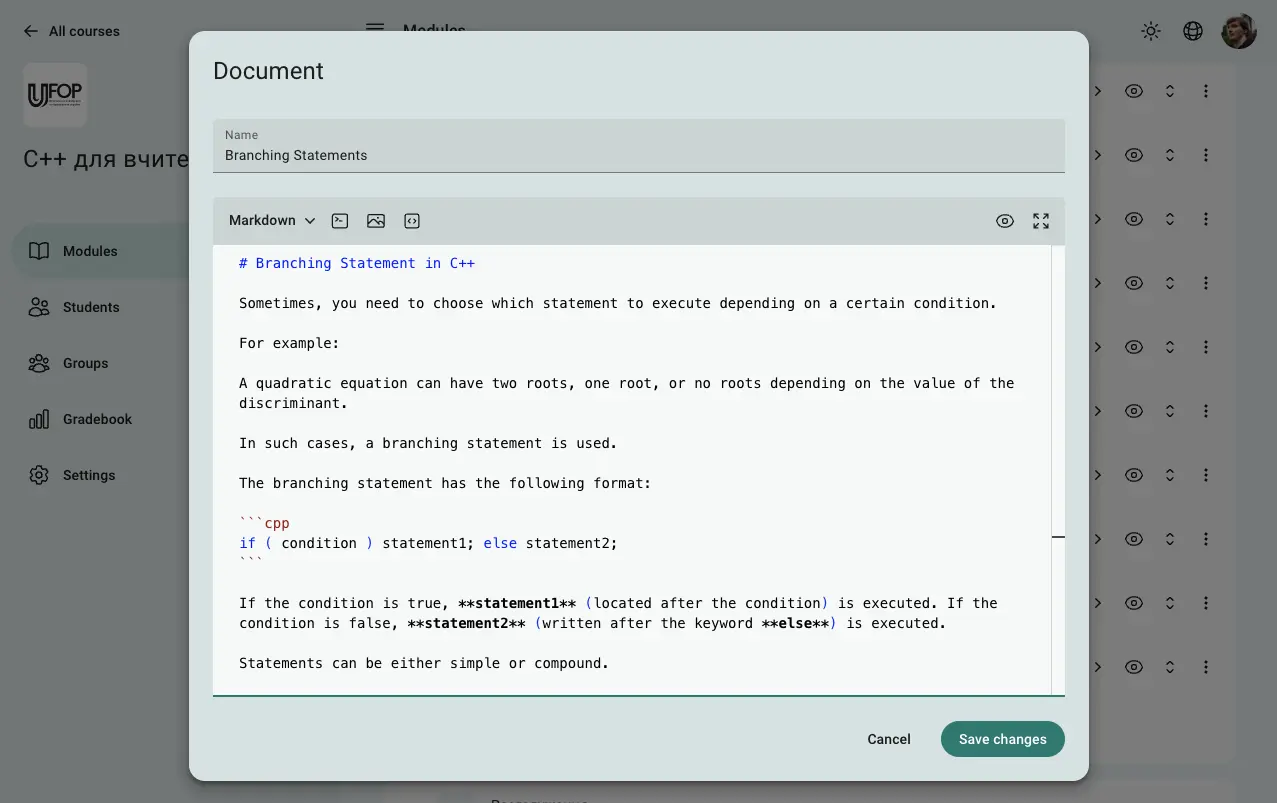Open the Gradebook section

coord(97,419)
